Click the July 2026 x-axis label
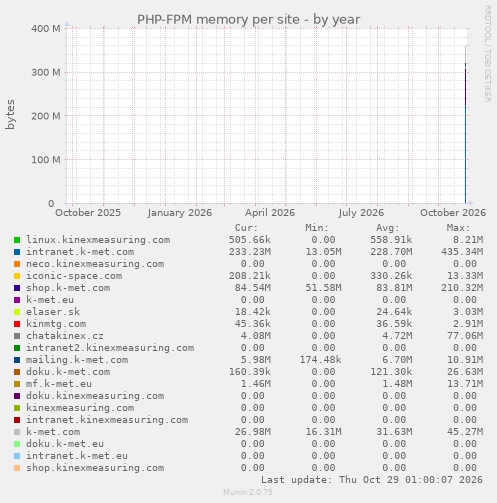 click(361, 213)
